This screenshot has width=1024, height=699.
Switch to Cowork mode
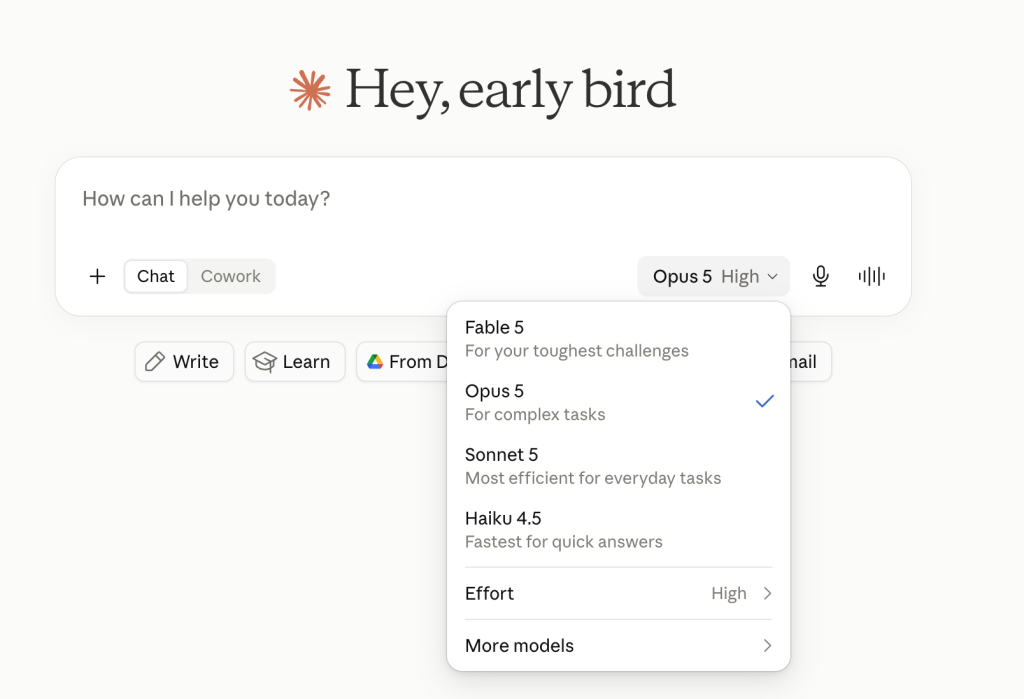click(231, 276)
